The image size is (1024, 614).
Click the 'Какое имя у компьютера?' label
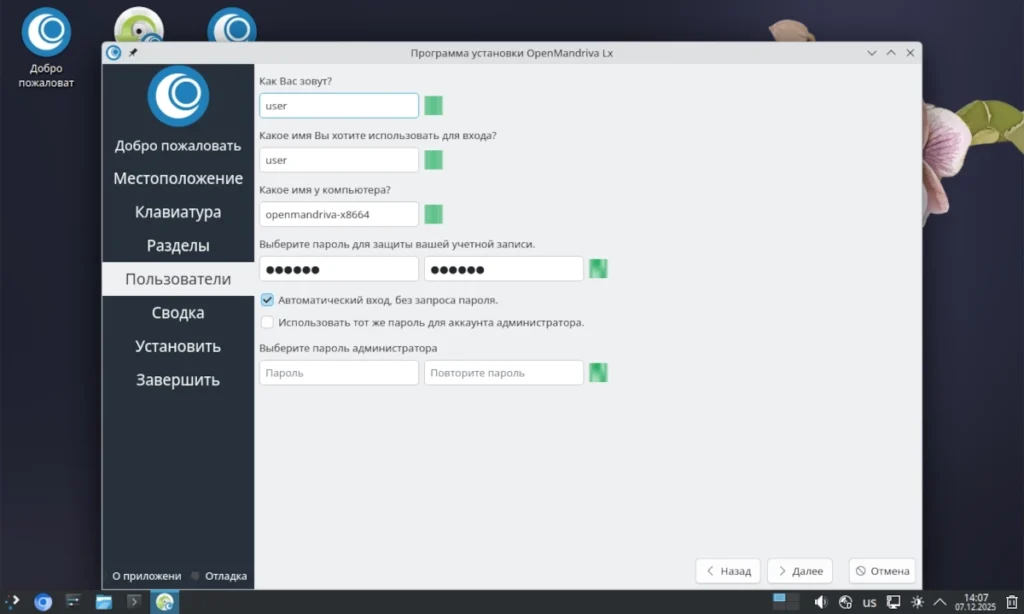point(325,190)
